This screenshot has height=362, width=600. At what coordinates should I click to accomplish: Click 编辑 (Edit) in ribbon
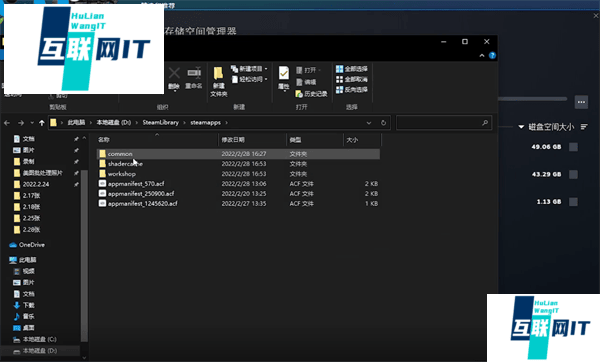[x=306, y=82]
